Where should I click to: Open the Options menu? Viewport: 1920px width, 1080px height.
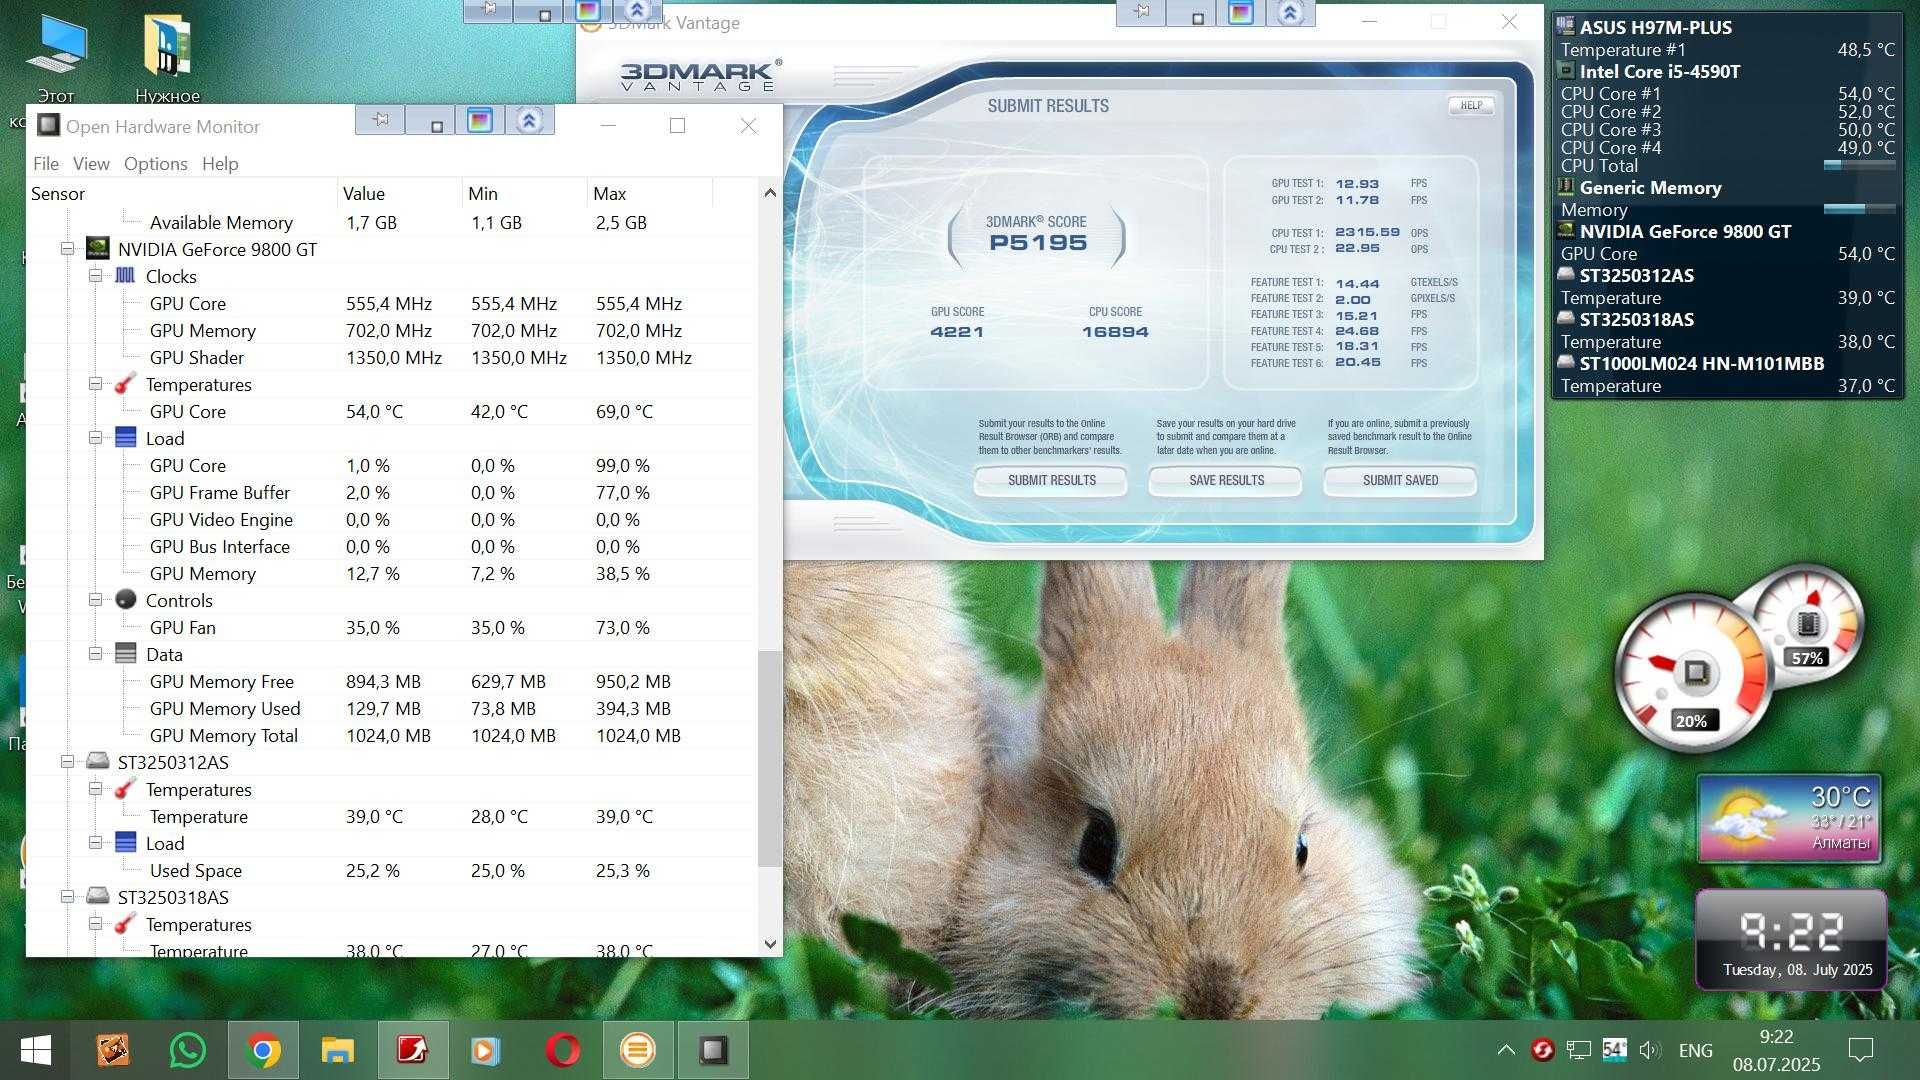tap(156, 163)
